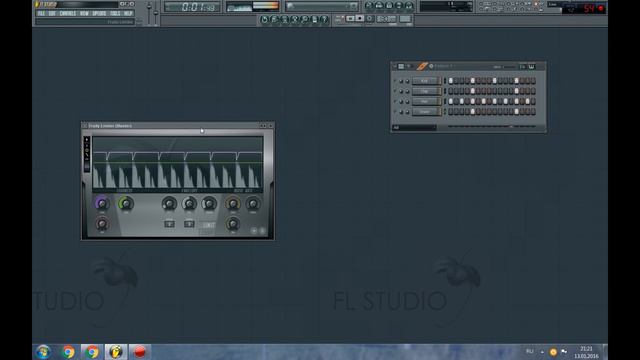Click the play arrow icon on limiter display sidebar

pyautogui.click(x=87, y=140)
